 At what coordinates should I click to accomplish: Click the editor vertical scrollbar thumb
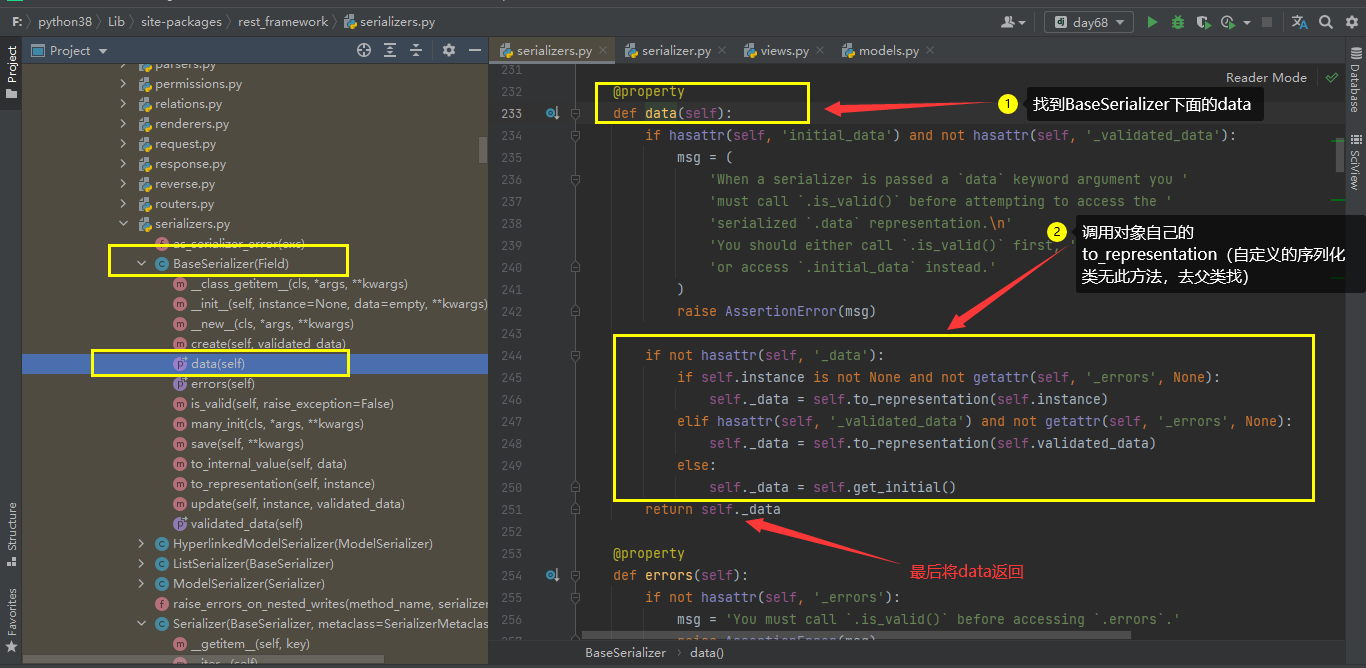(x=1340, y=157)
